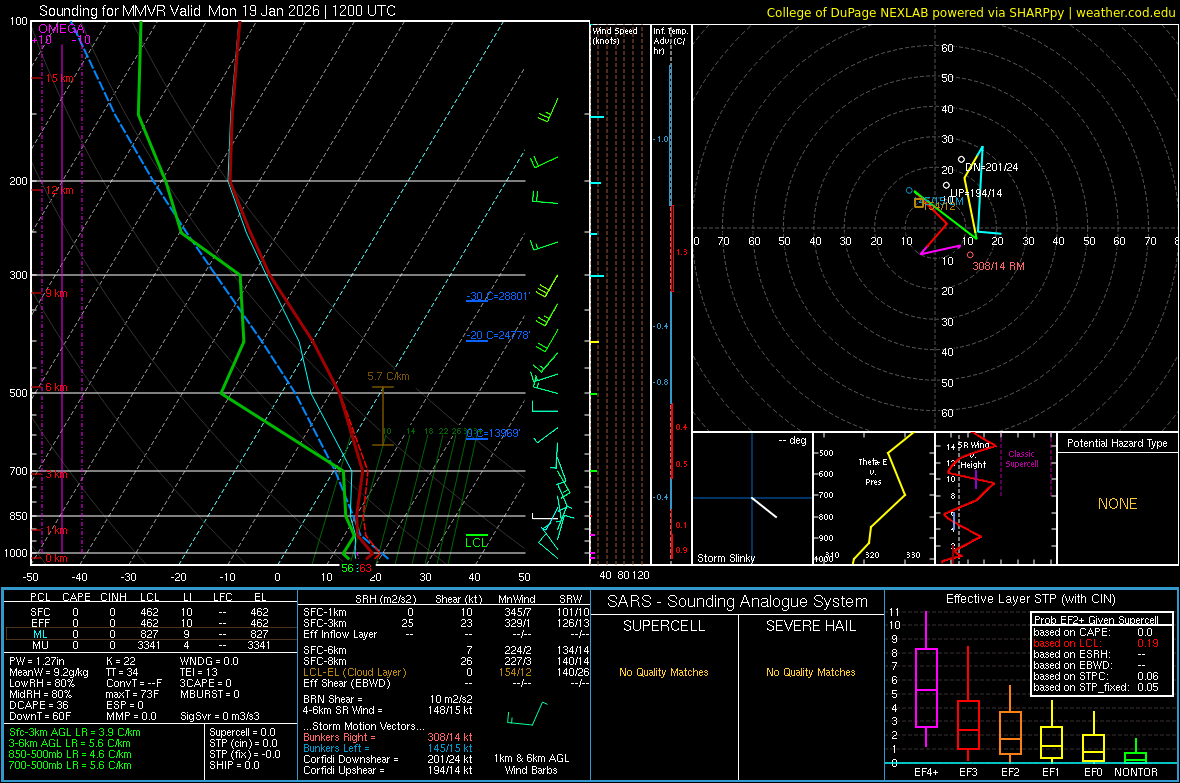Click the Prob EF2+ Given Supercell header
The image size is (1180, 783).
point(1096,620)
